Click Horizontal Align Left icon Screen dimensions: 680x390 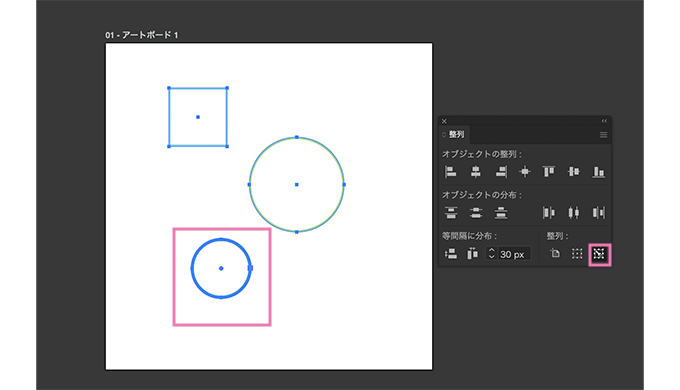point(451,172)
